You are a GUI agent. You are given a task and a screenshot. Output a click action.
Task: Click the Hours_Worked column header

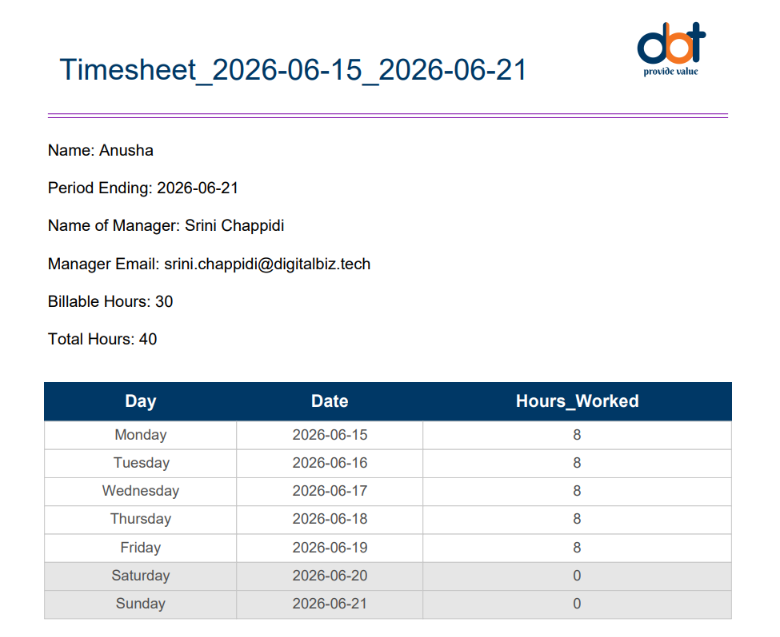577,401
